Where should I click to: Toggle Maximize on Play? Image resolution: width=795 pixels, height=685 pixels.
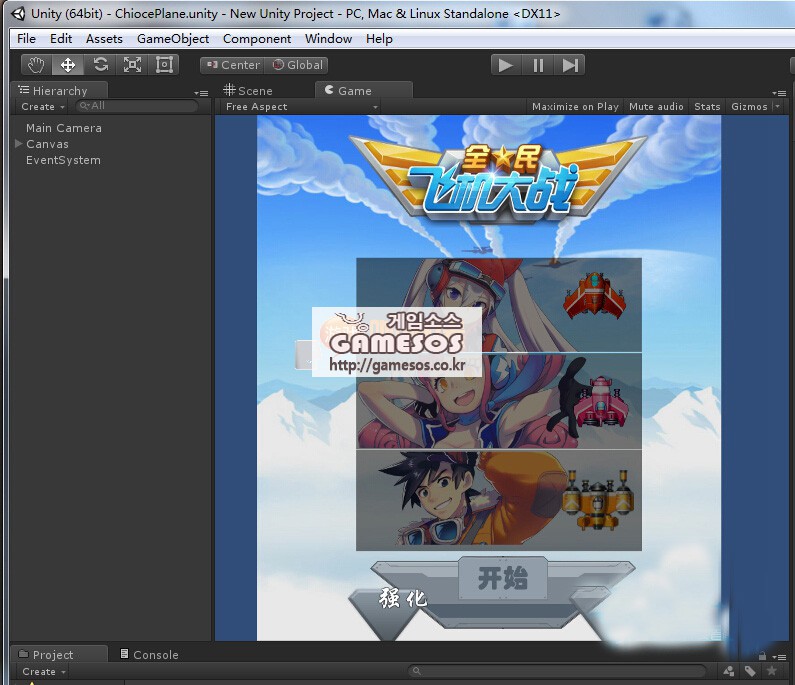[575, 106]
